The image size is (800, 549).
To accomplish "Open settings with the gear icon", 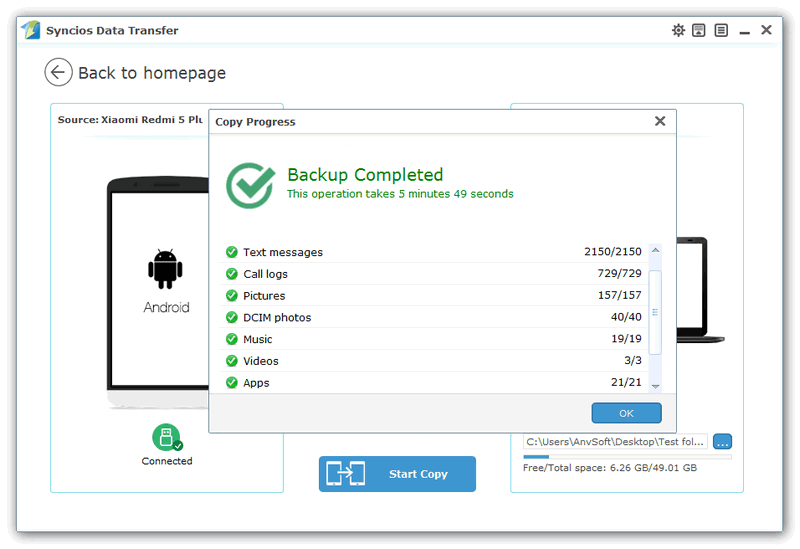I will pyautogui.click(x=678, y=30).
